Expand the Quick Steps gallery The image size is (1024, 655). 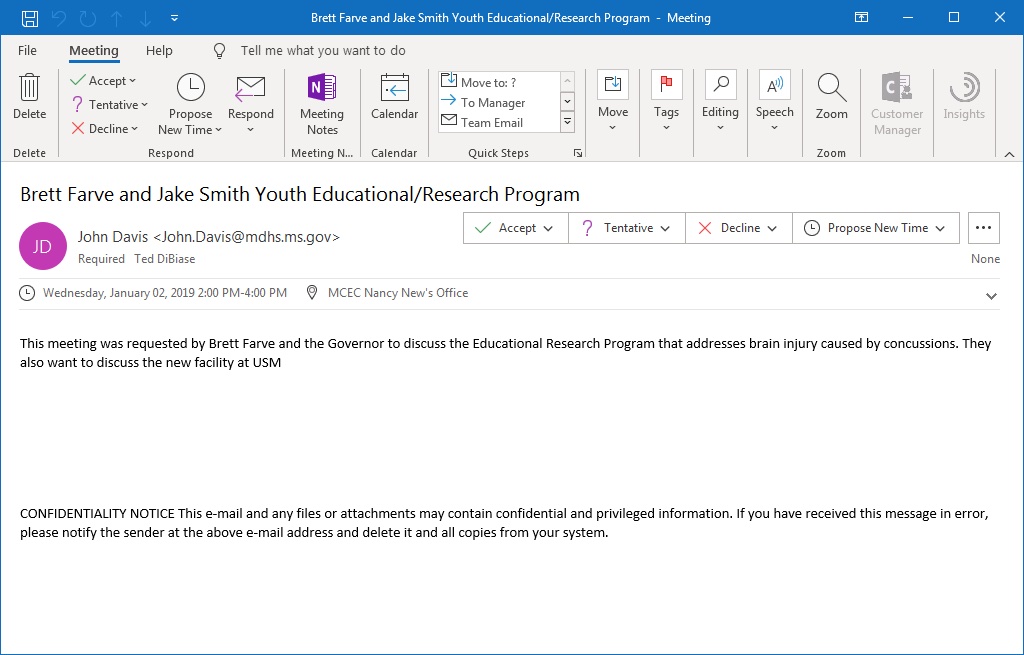click(567, 122)
